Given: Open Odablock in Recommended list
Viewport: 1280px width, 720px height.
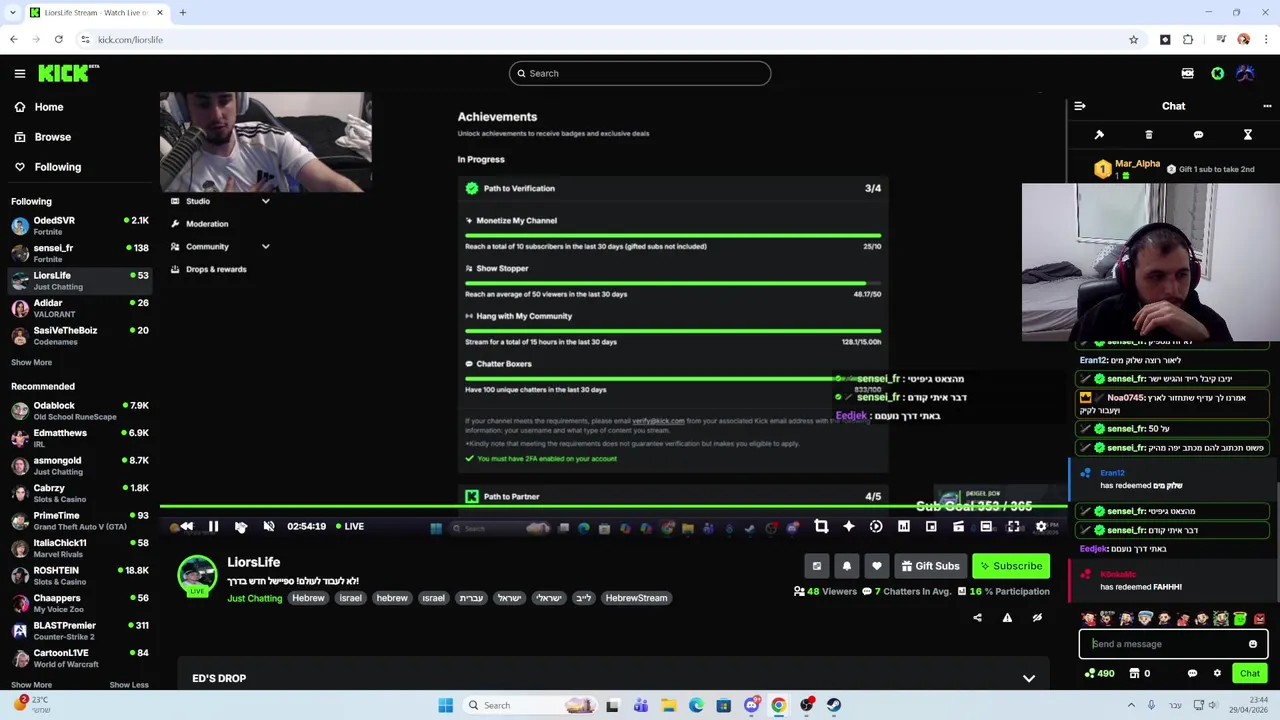Looking at the screenshot, I should (79, 411).
